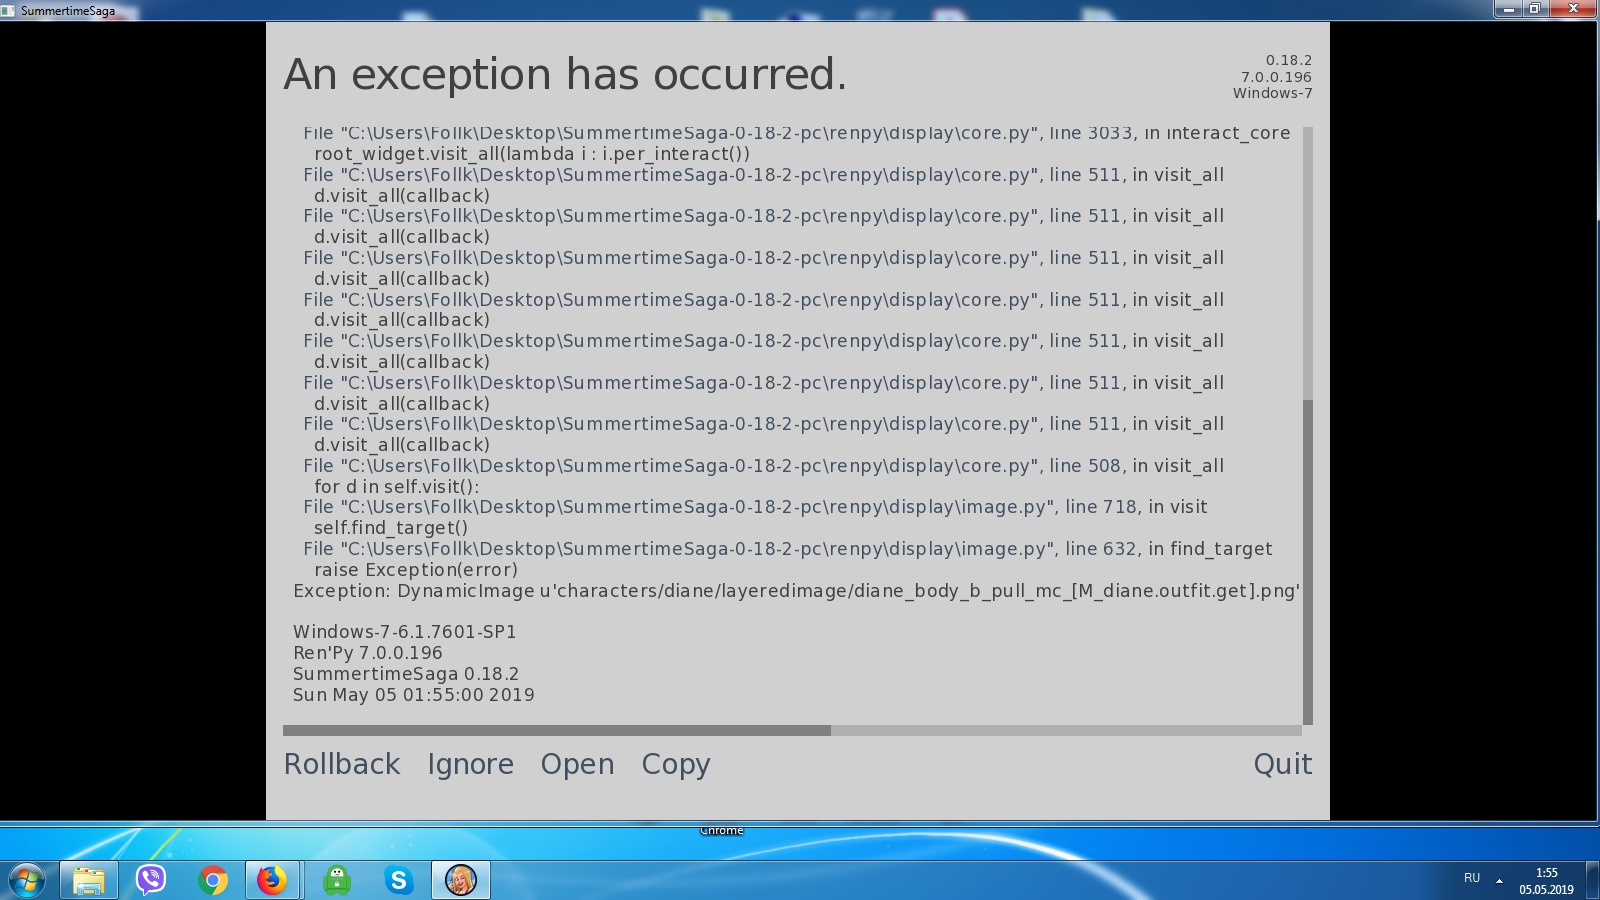This screenshot has height=900, width=1600.
Task: Launch Viber from the taskbar
Action: click(151, 880)
